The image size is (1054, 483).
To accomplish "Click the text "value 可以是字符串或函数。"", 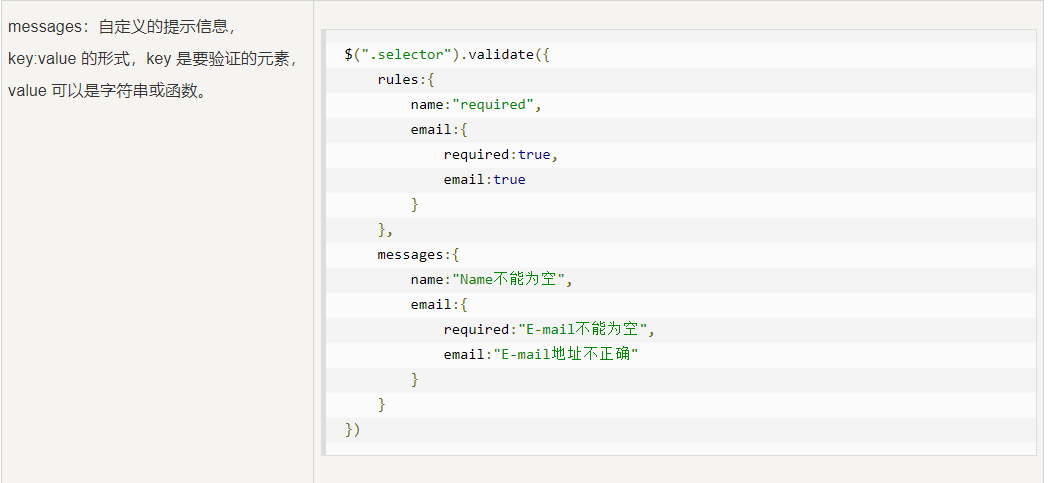I will tap(109, 91).
